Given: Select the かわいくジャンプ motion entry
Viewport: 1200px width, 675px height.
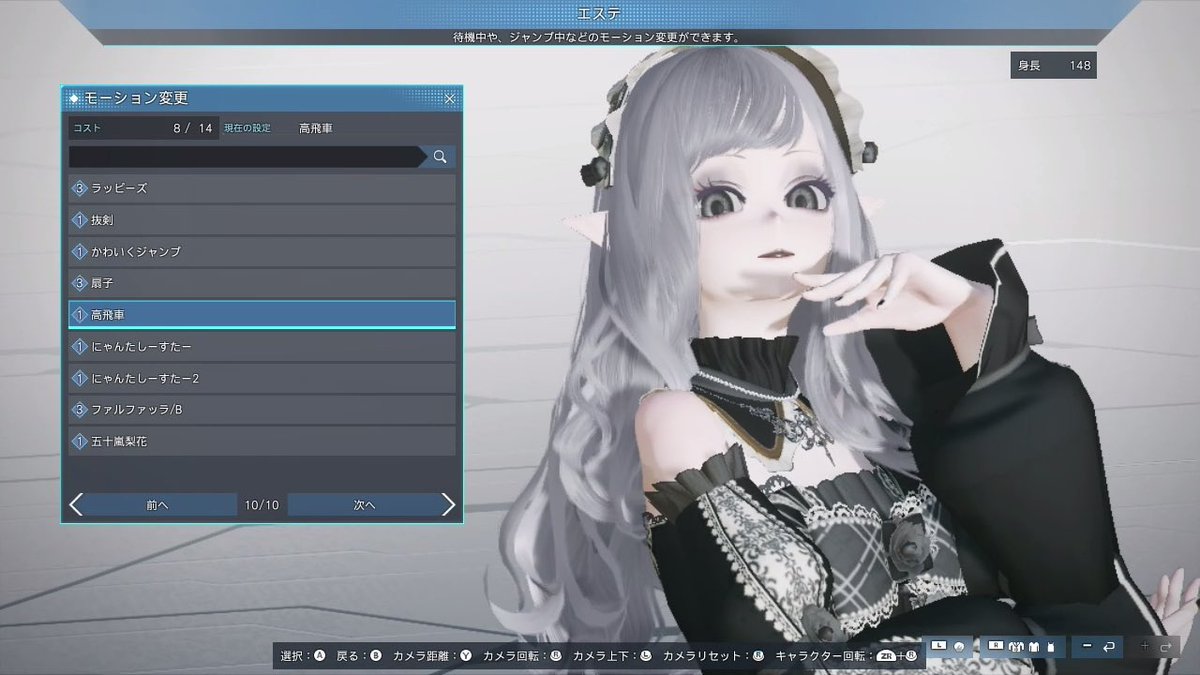Looking at the screenshot, I should (x=262, y=252).
